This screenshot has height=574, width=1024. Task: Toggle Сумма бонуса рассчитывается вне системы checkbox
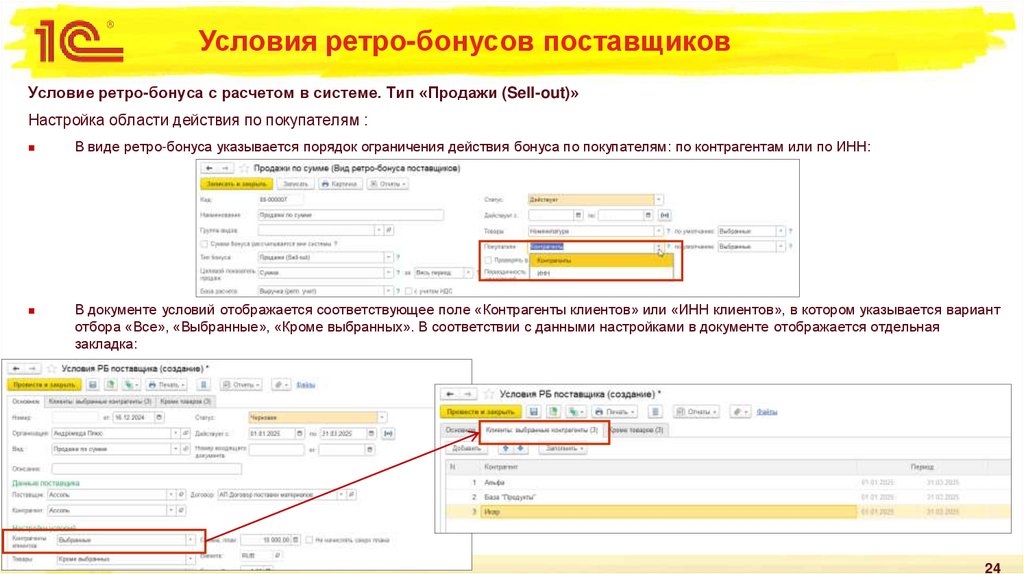click(x=204, y=244)
